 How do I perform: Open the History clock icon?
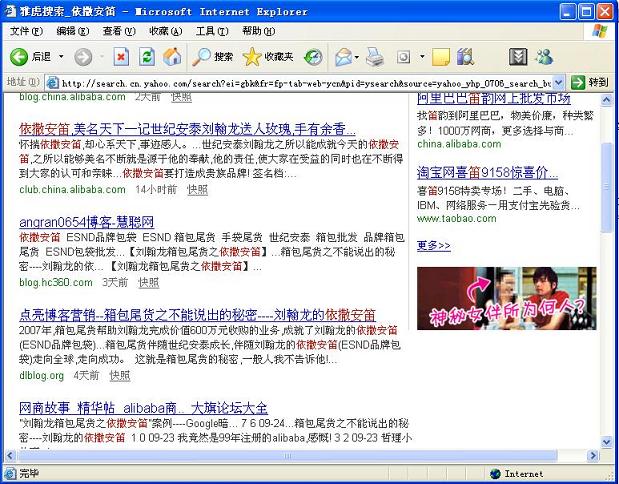click(x=313, y=57)
